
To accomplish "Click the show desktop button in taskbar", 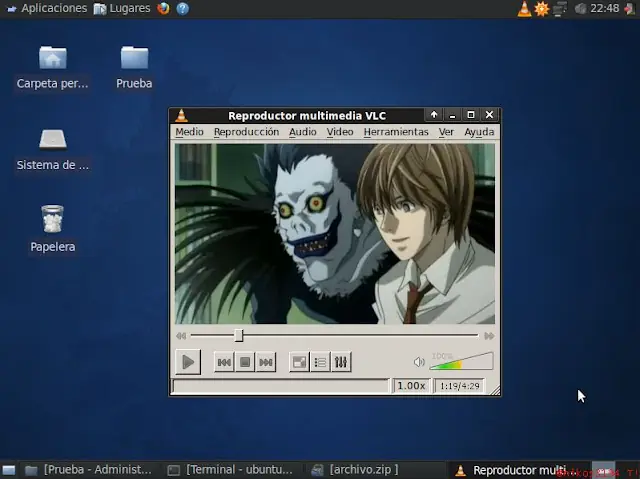I will coord(9,470).
